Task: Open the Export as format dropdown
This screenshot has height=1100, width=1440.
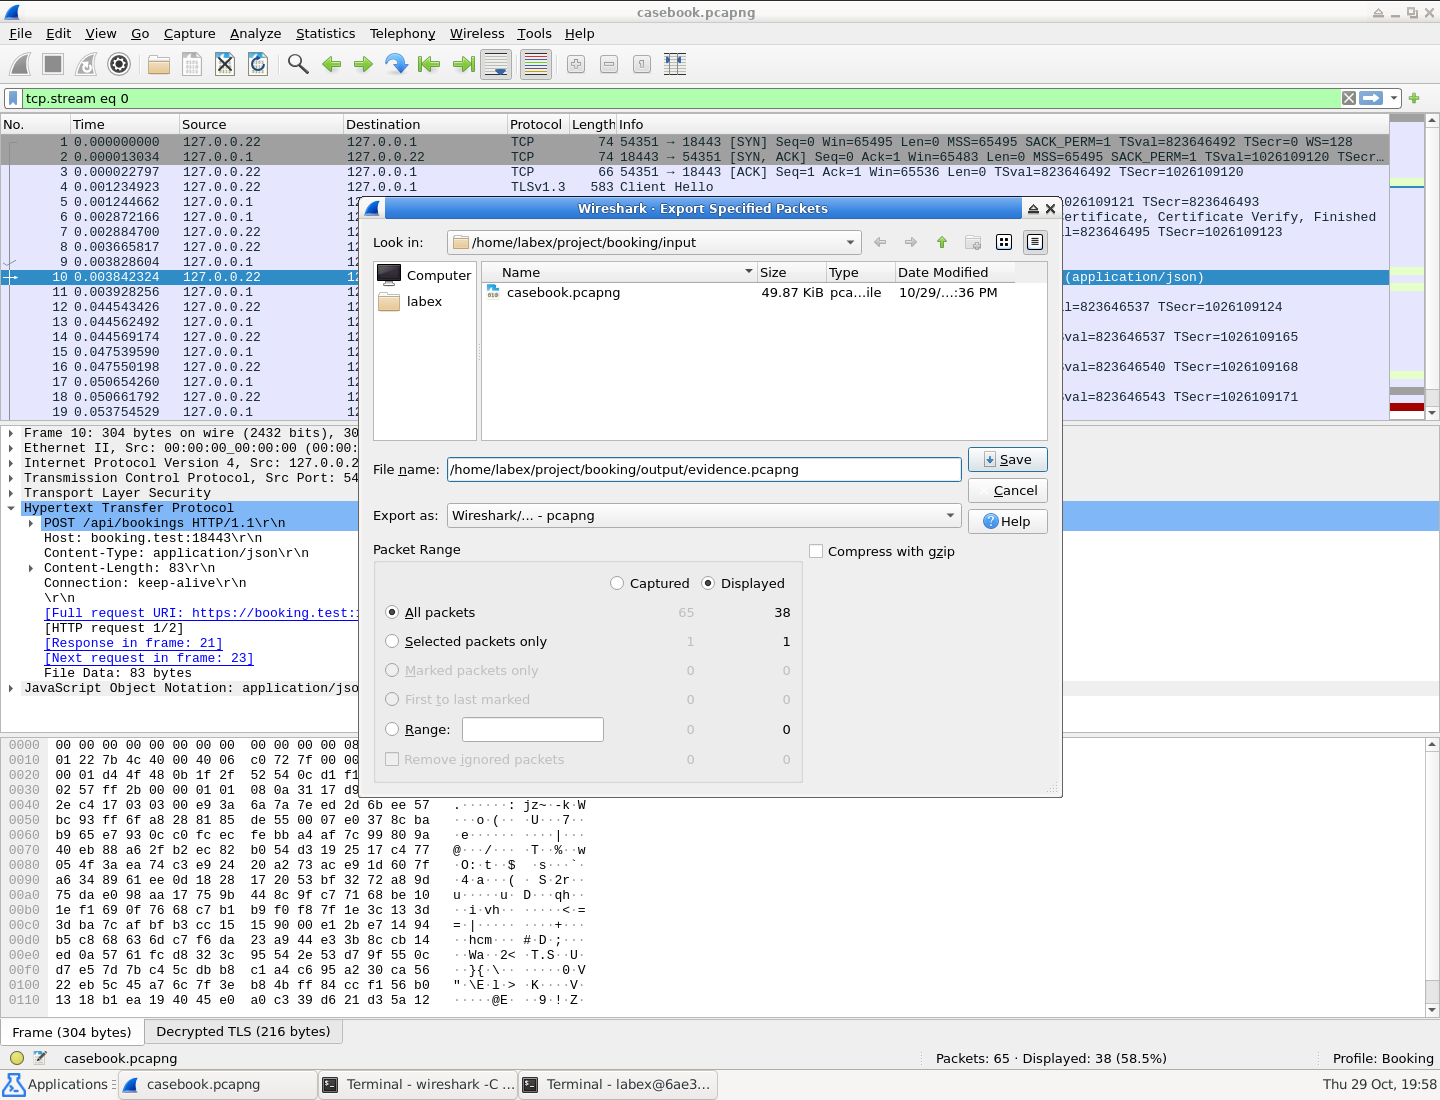Action: pyautogui.click(x=704, y=516)
